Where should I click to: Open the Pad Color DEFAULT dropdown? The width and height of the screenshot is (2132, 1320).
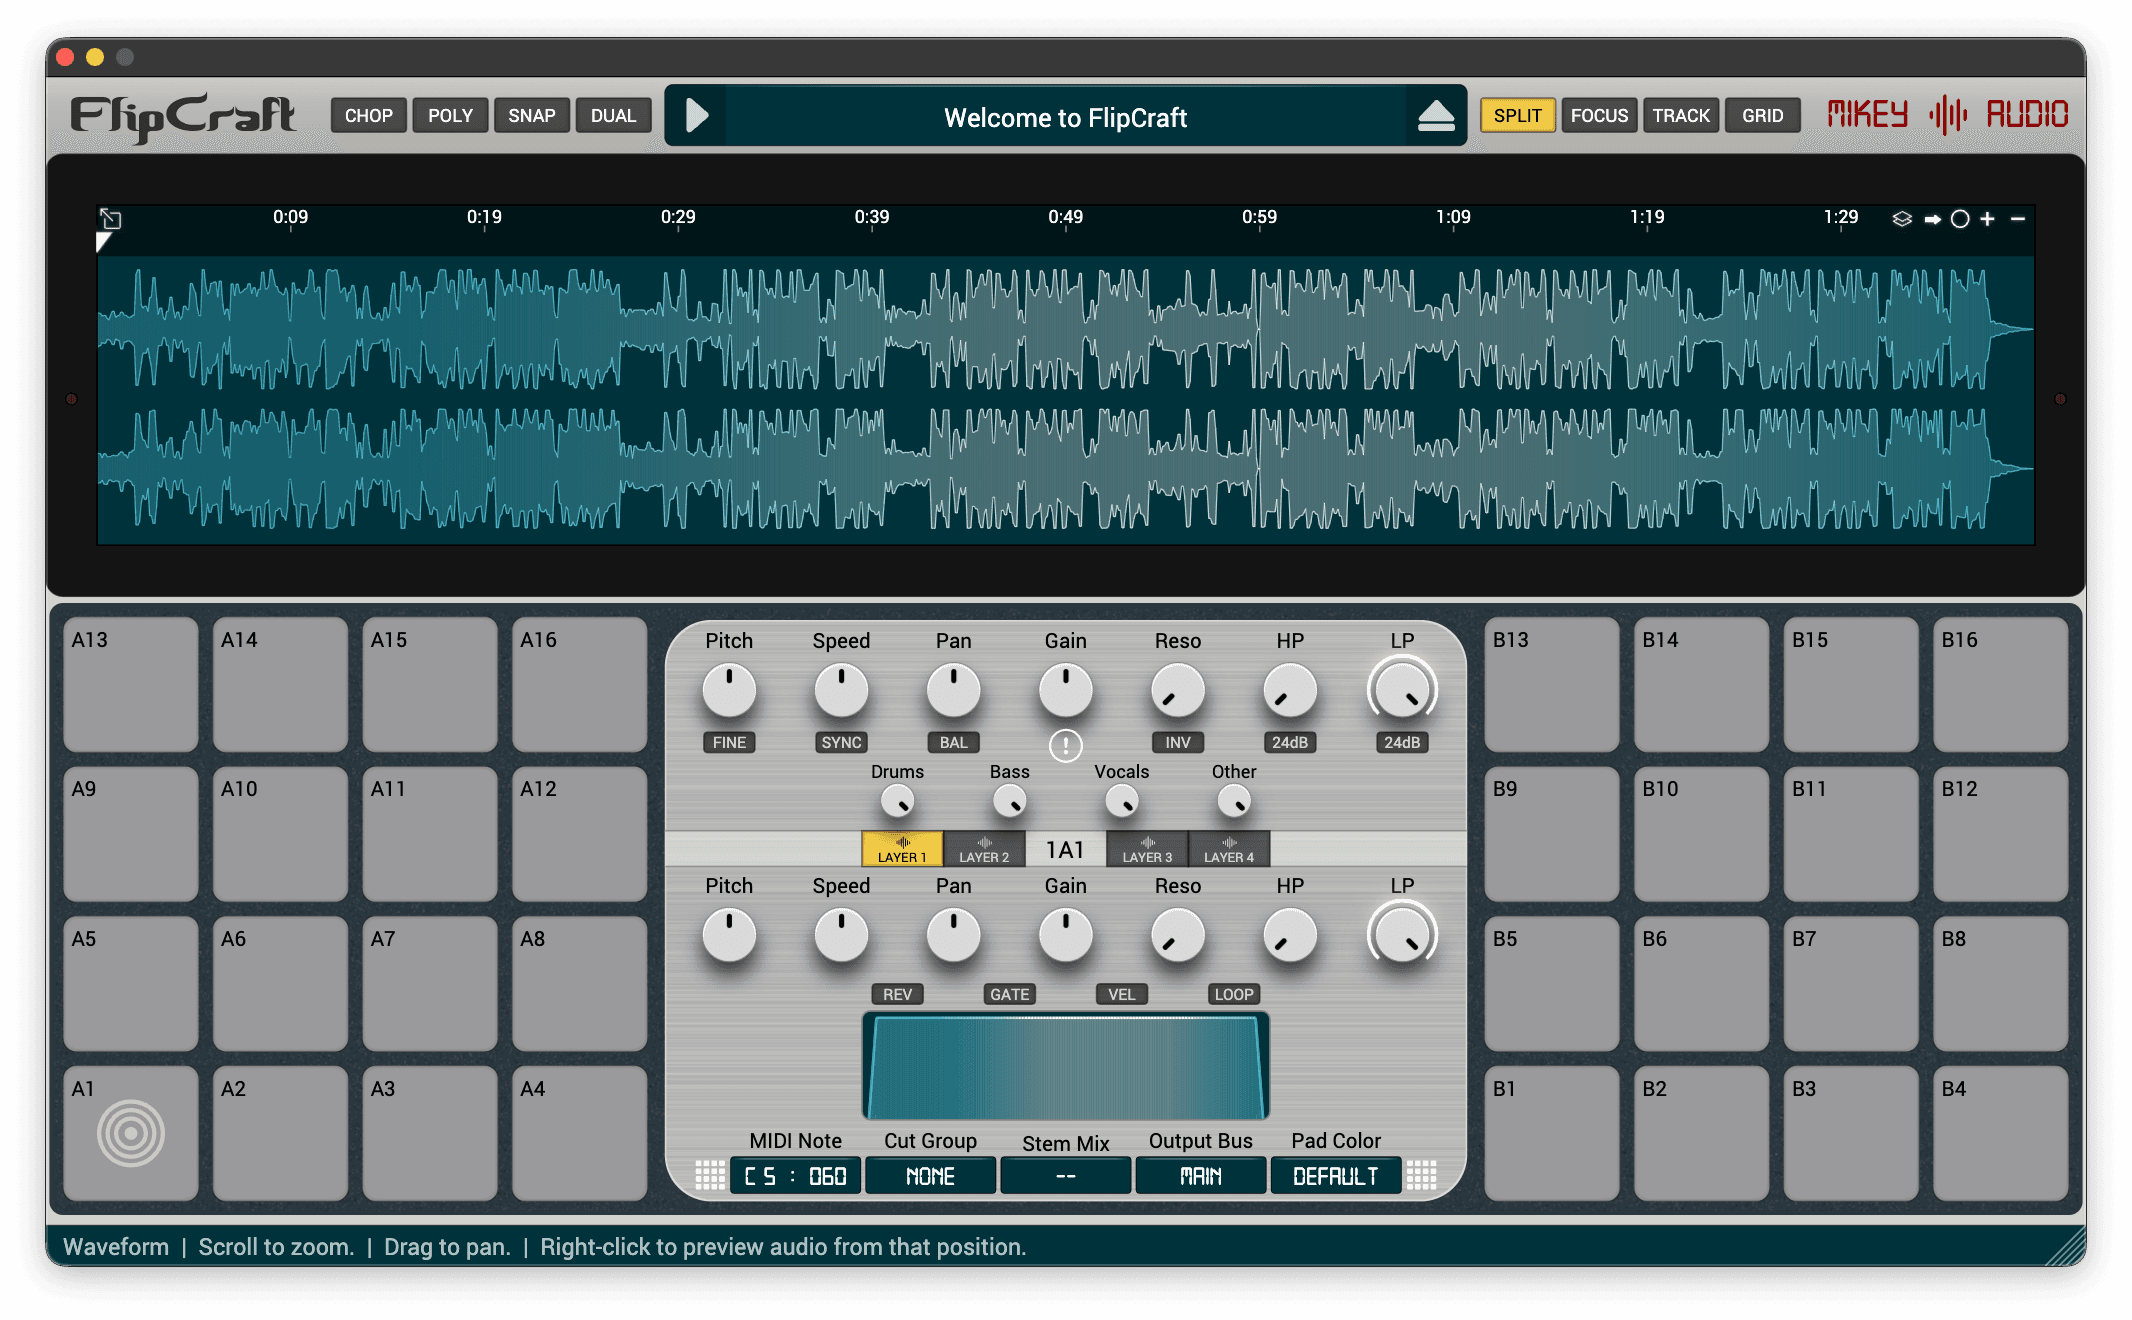[x=1335, y=1176]
